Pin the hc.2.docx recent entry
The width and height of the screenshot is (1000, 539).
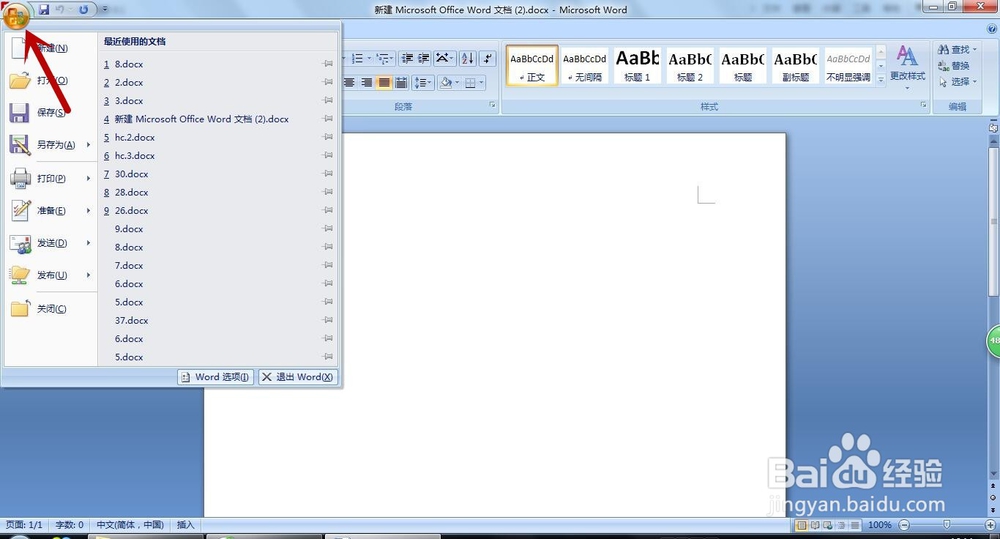(328, 137)
